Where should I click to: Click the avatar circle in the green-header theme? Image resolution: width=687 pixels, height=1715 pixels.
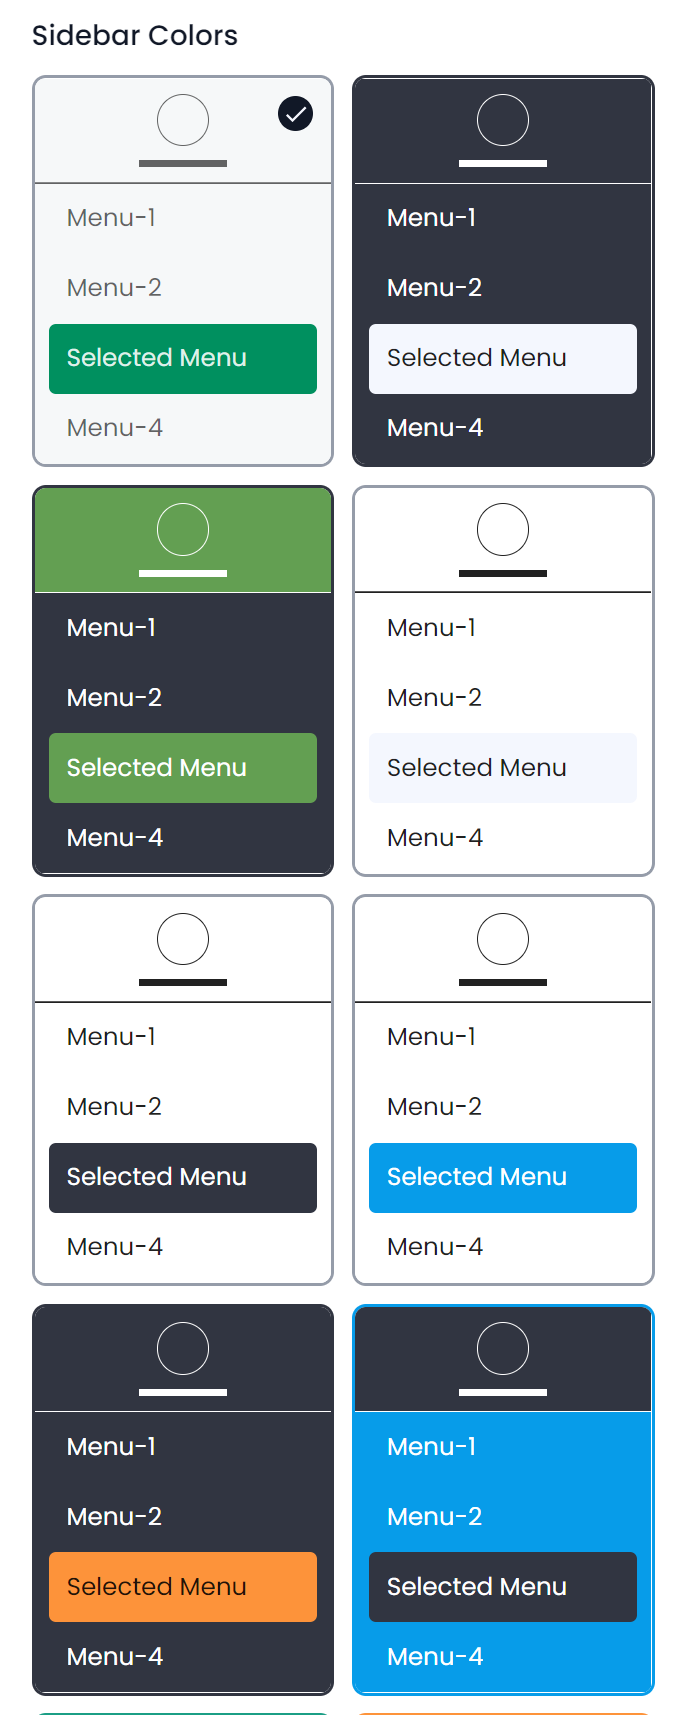tap(183, 530)
